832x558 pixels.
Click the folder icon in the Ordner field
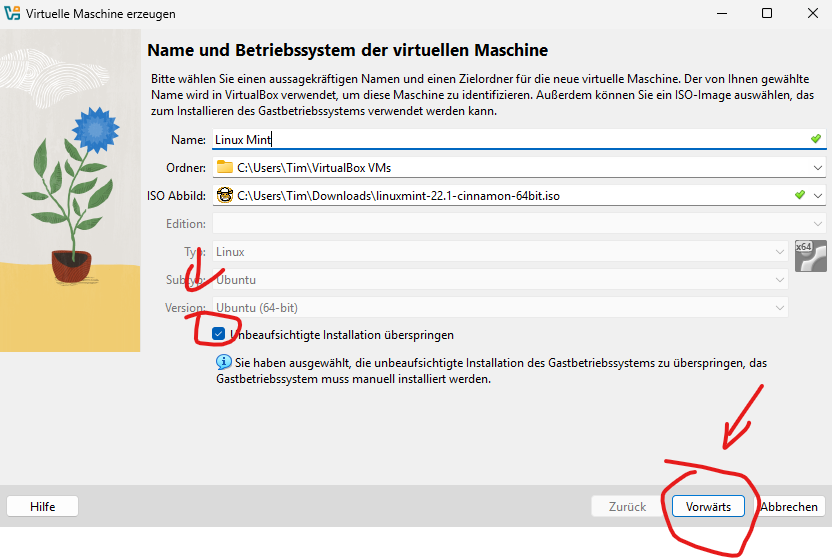225,167
